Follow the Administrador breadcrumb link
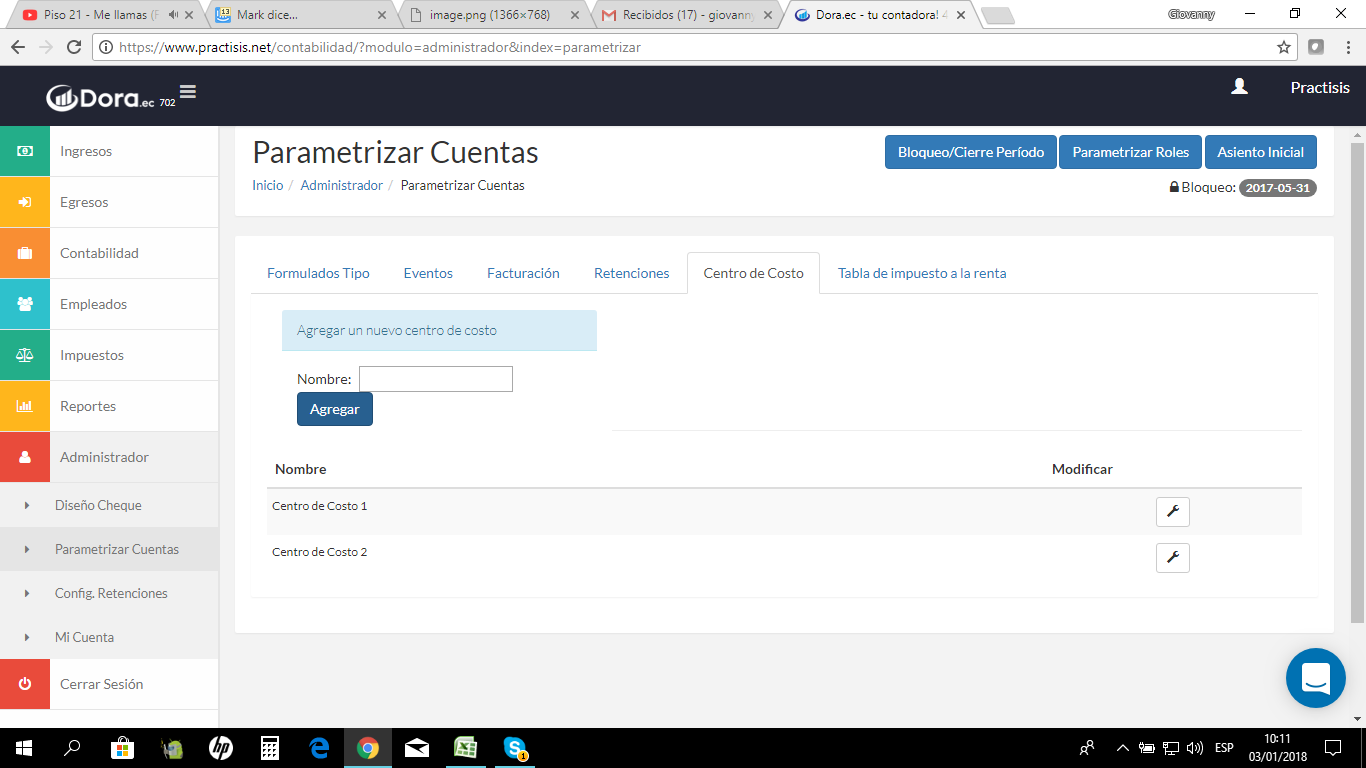Viewport: 1366px width, 768px height. coord(342,185)
